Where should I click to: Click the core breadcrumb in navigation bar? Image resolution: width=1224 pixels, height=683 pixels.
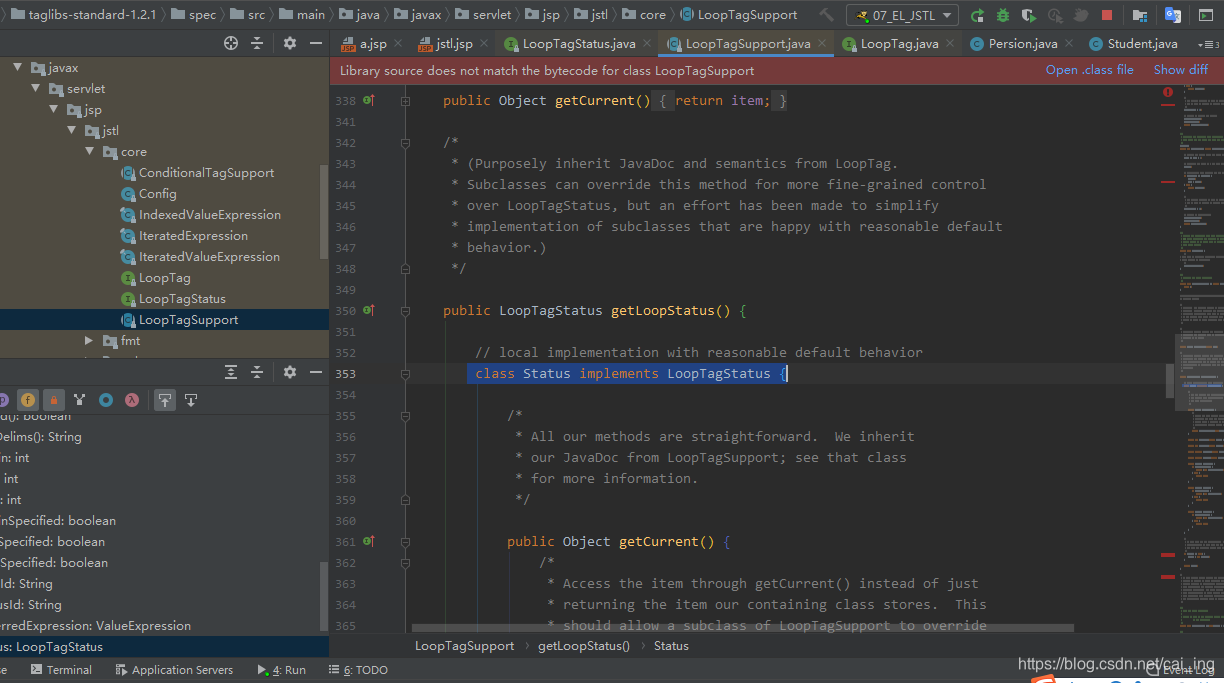(x=645, y=15)
